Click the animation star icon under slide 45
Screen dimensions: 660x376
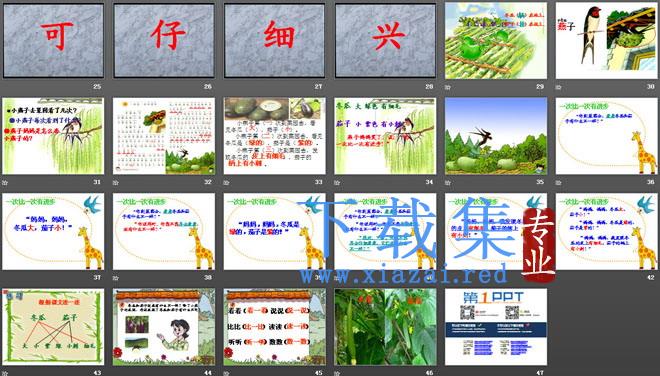point(226,373)
